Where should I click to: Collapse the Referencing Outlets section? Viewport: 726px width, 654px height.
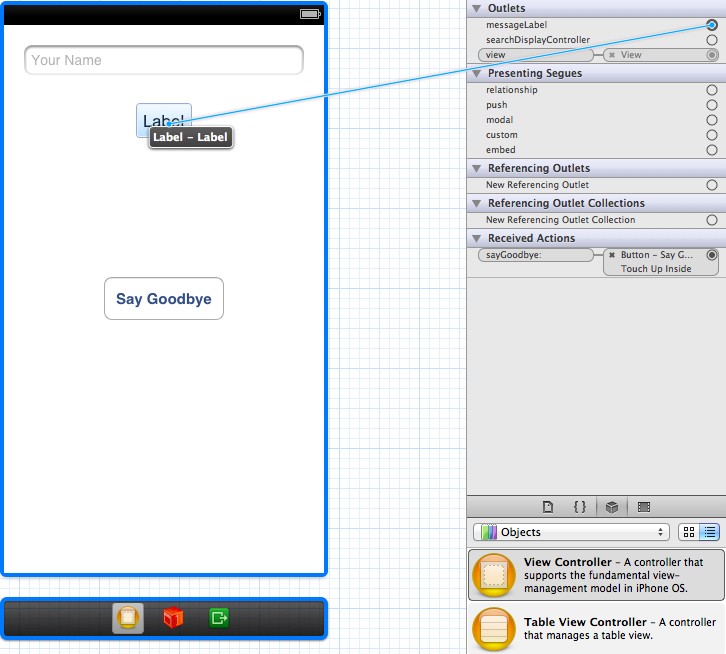coord(476,169)
